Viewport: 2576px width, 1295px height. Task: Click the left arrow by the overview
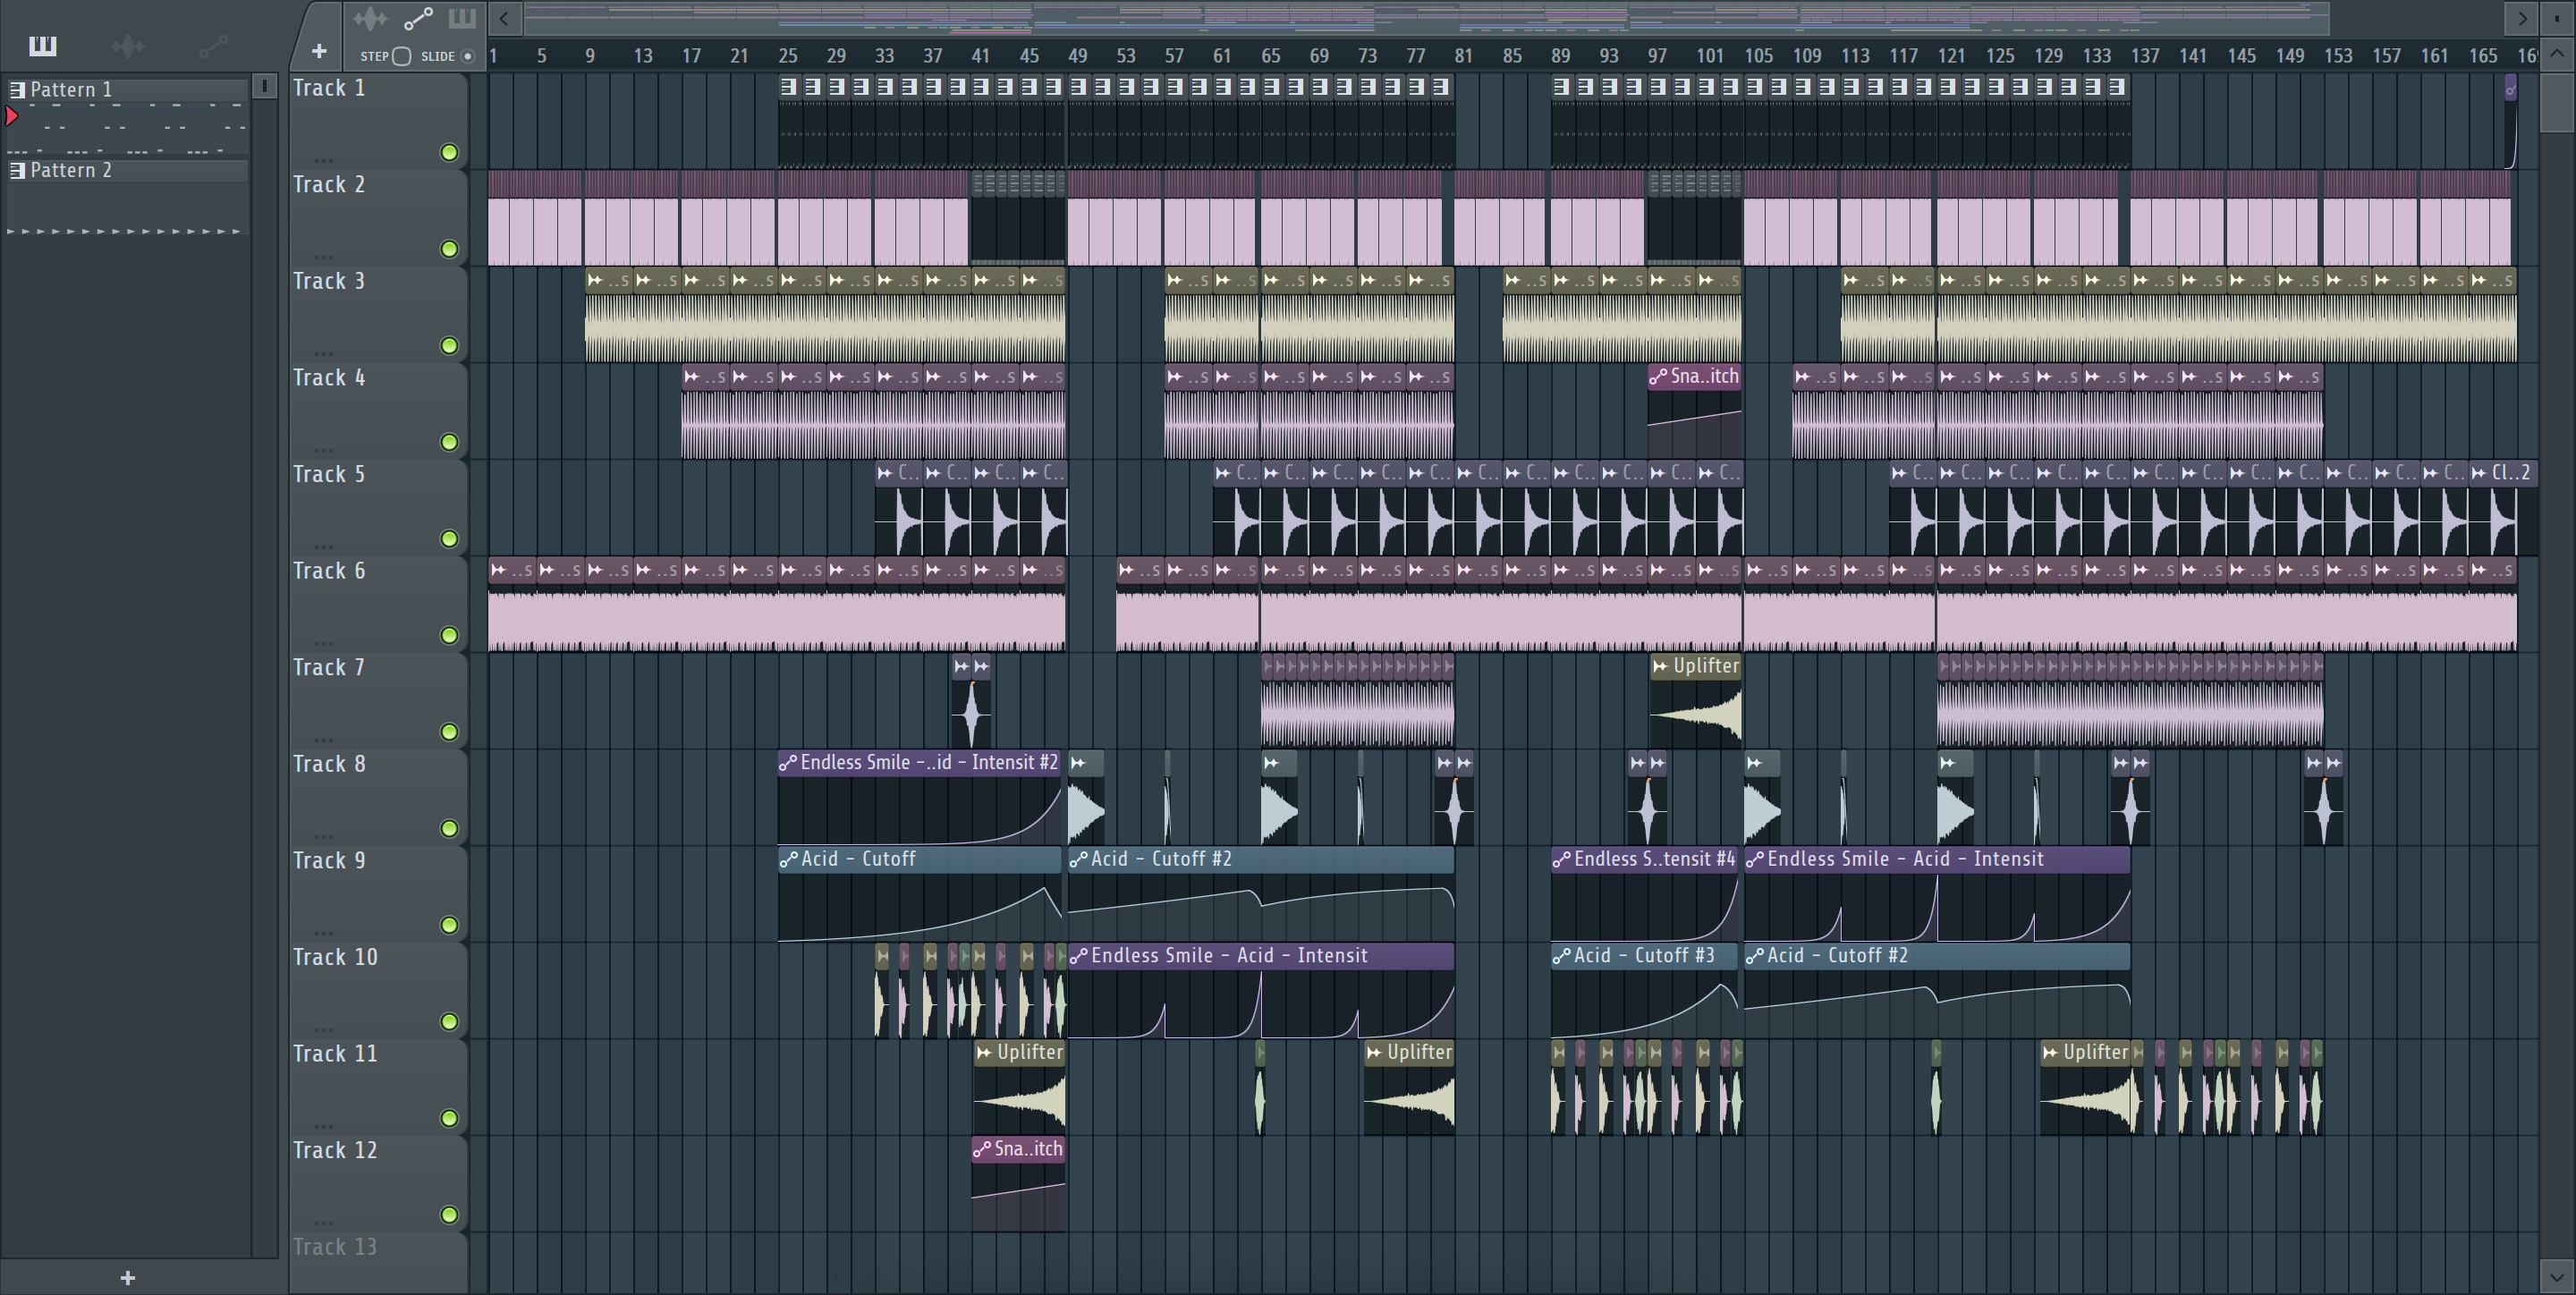[504, 17]
